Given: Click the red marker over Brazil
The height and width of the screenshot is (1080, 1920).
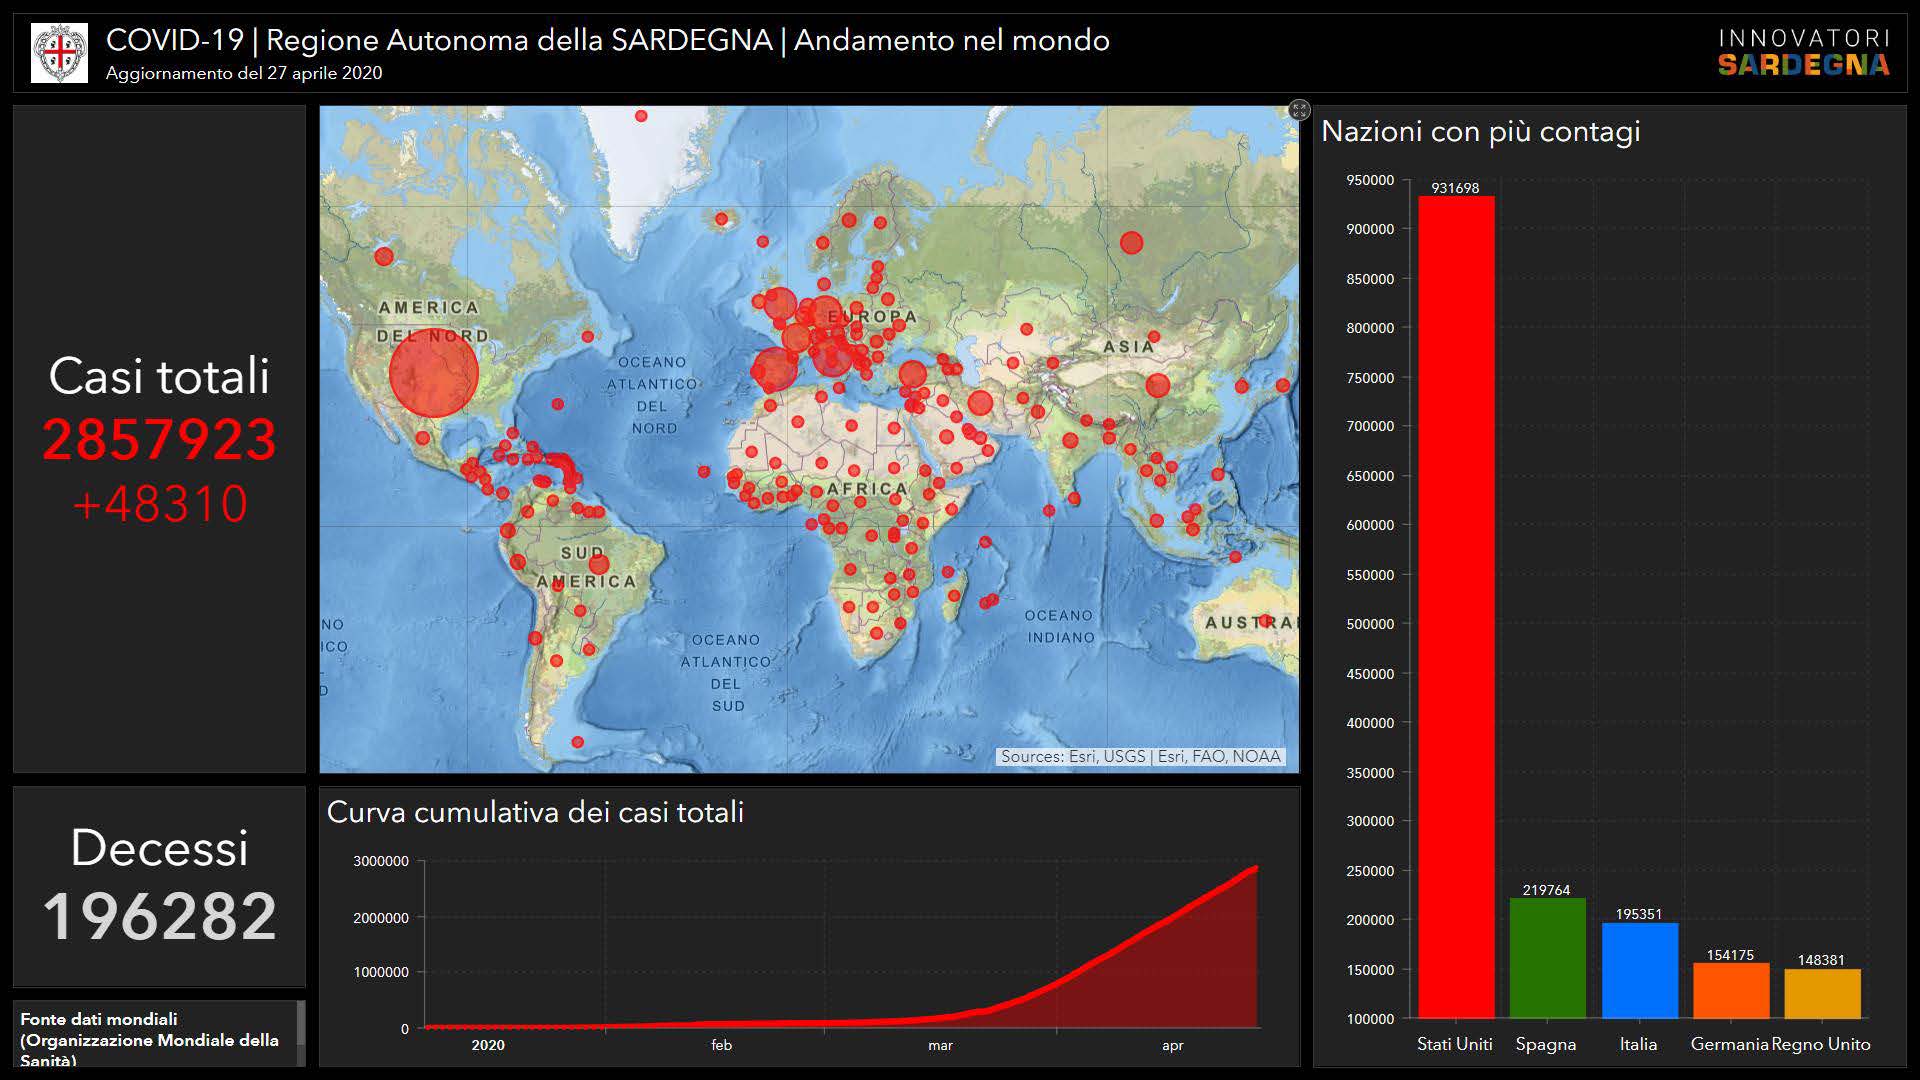Looking at the screenshot, I should coord(599,564).
